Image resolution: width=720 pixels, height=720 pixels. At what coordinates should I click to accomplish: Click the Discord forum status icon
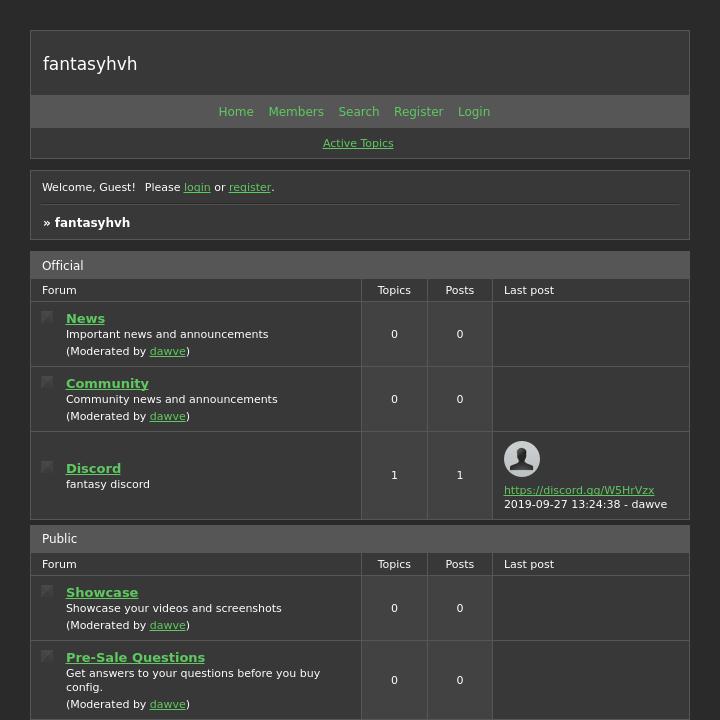pos(47,467)
